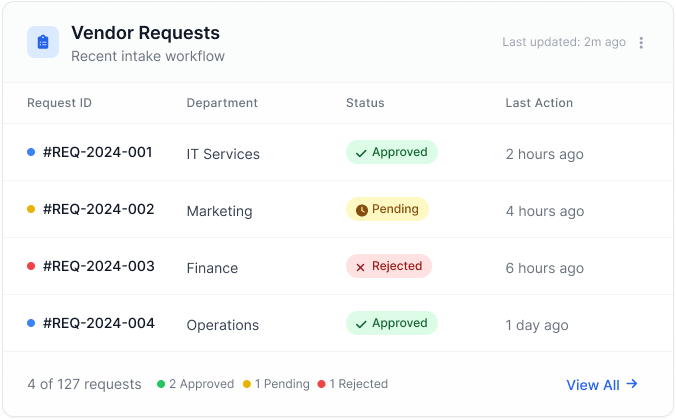Click the blue dot beside #REQ-2024-001
Viewport: 676px width, 420px height.
coord(31,152)
